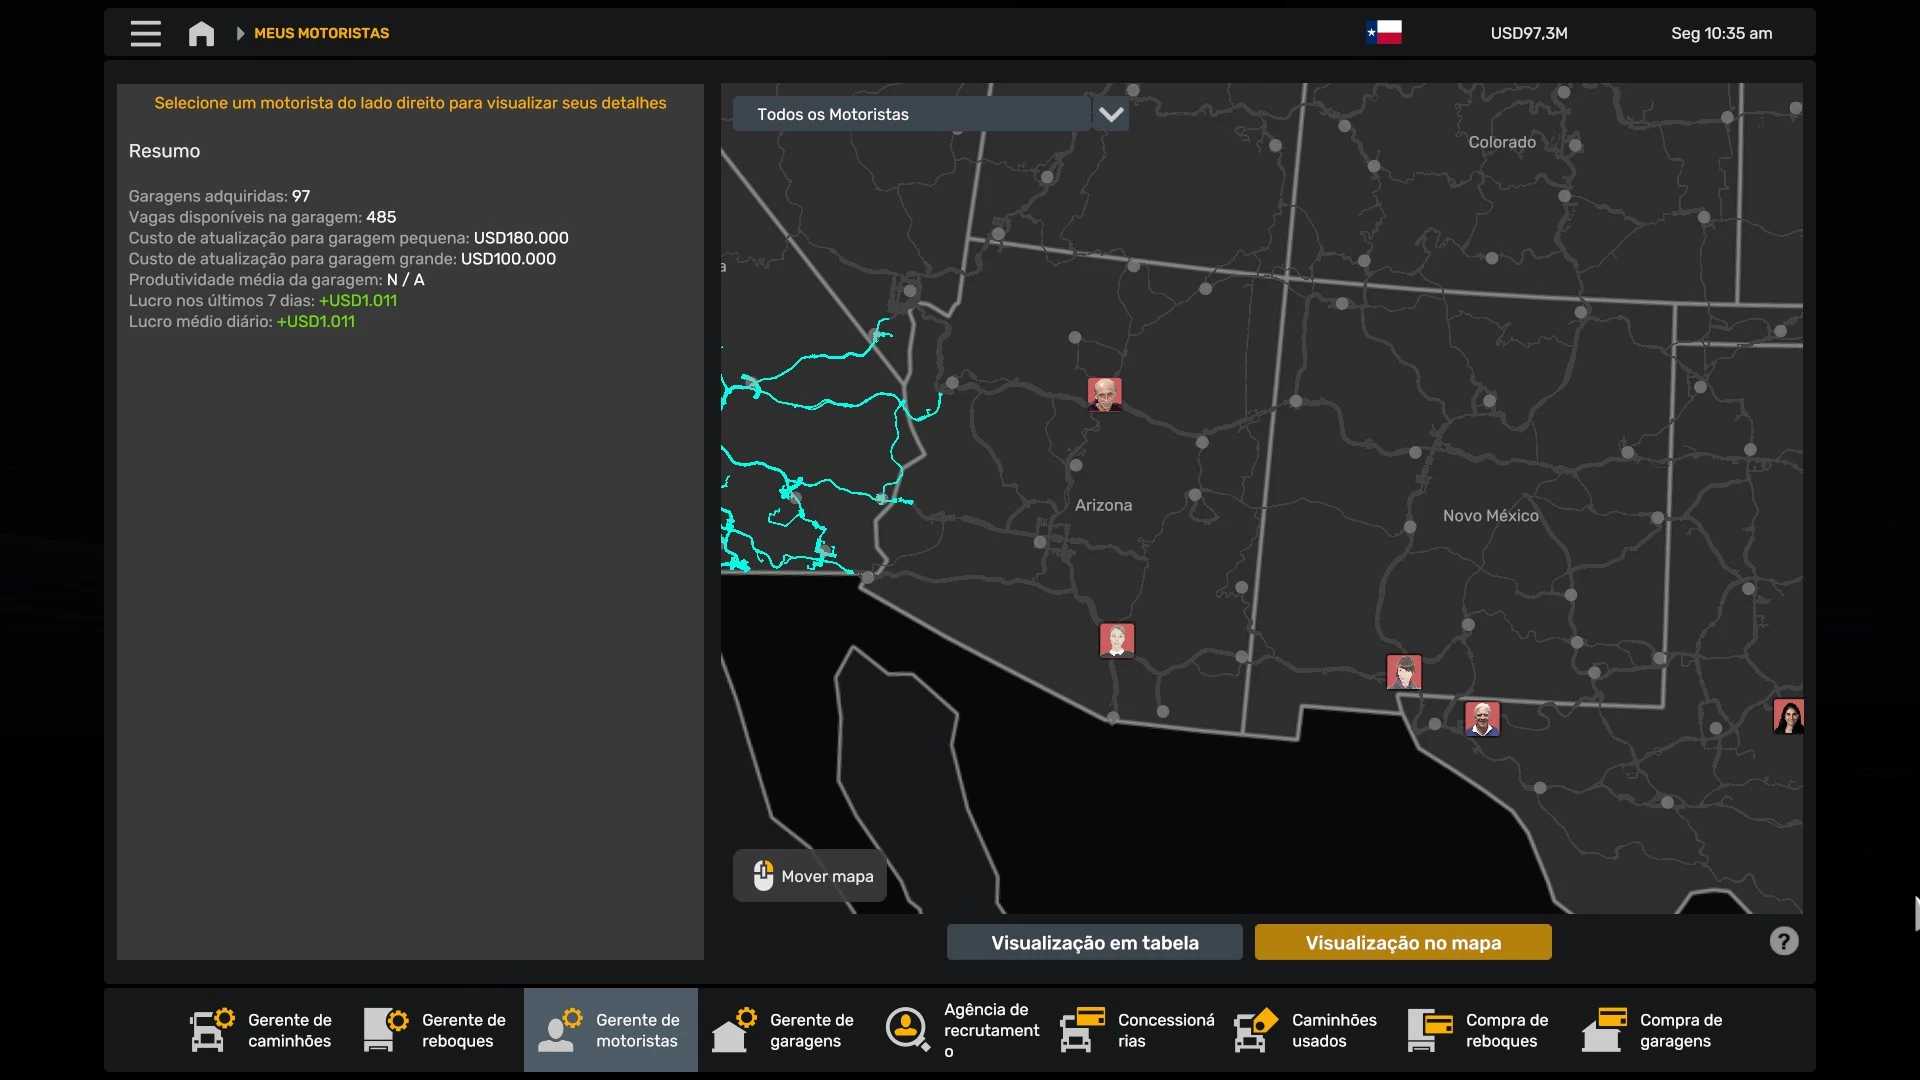Screen dimensions: 1920x1080
Task: Open Agência de recrutamento
Action: (961, 1030)
